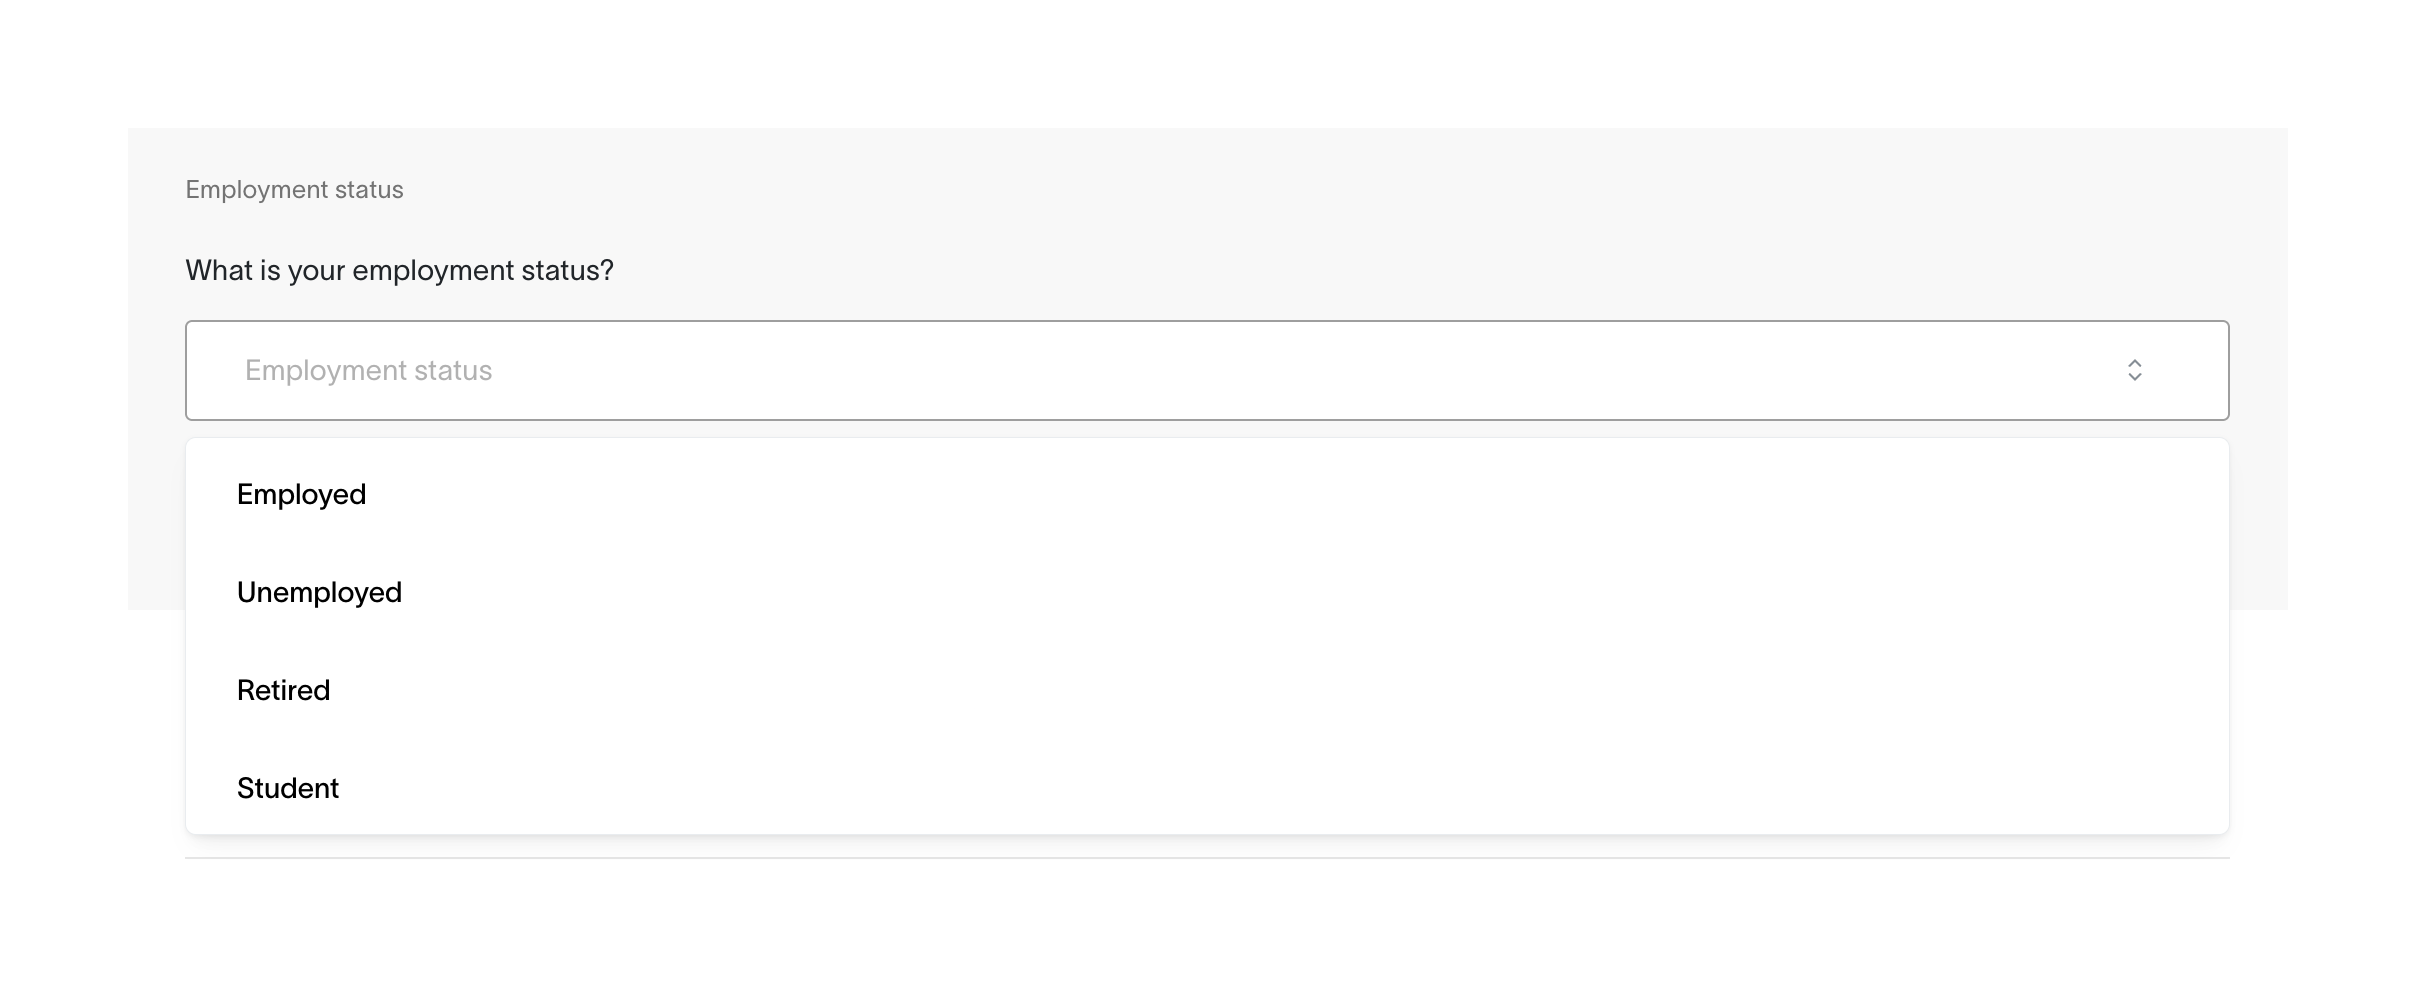Set employment status to Student
This screenshot has height=988, width=2416.
[x=288, y=788]
